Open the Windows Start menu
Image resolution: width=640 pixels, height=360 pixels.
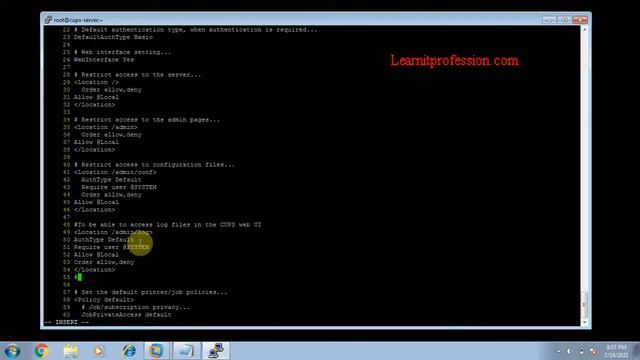tap(12, 351)
